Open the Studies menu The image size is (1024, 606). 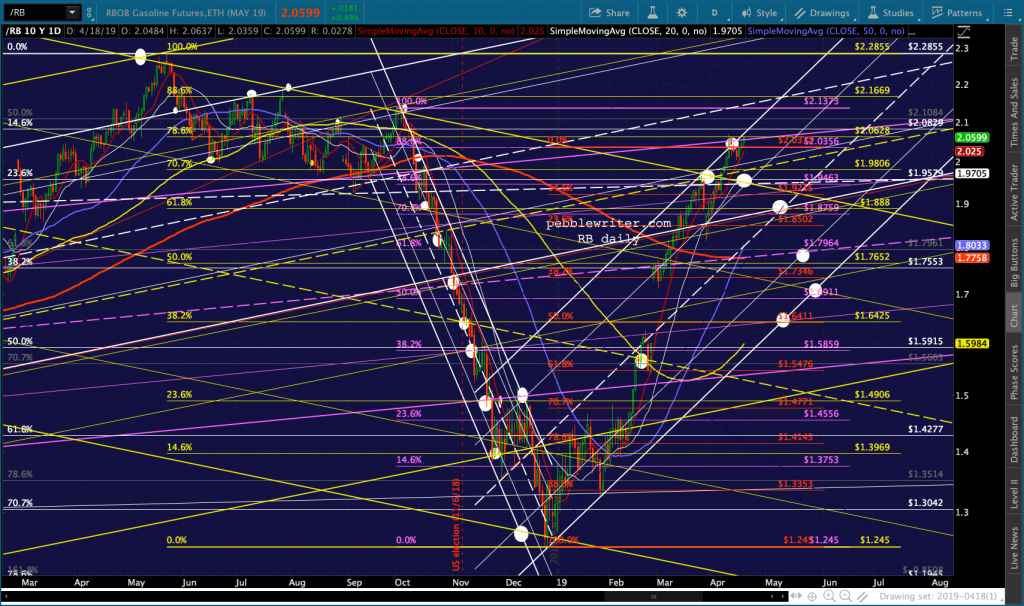[x=891, y=12]
